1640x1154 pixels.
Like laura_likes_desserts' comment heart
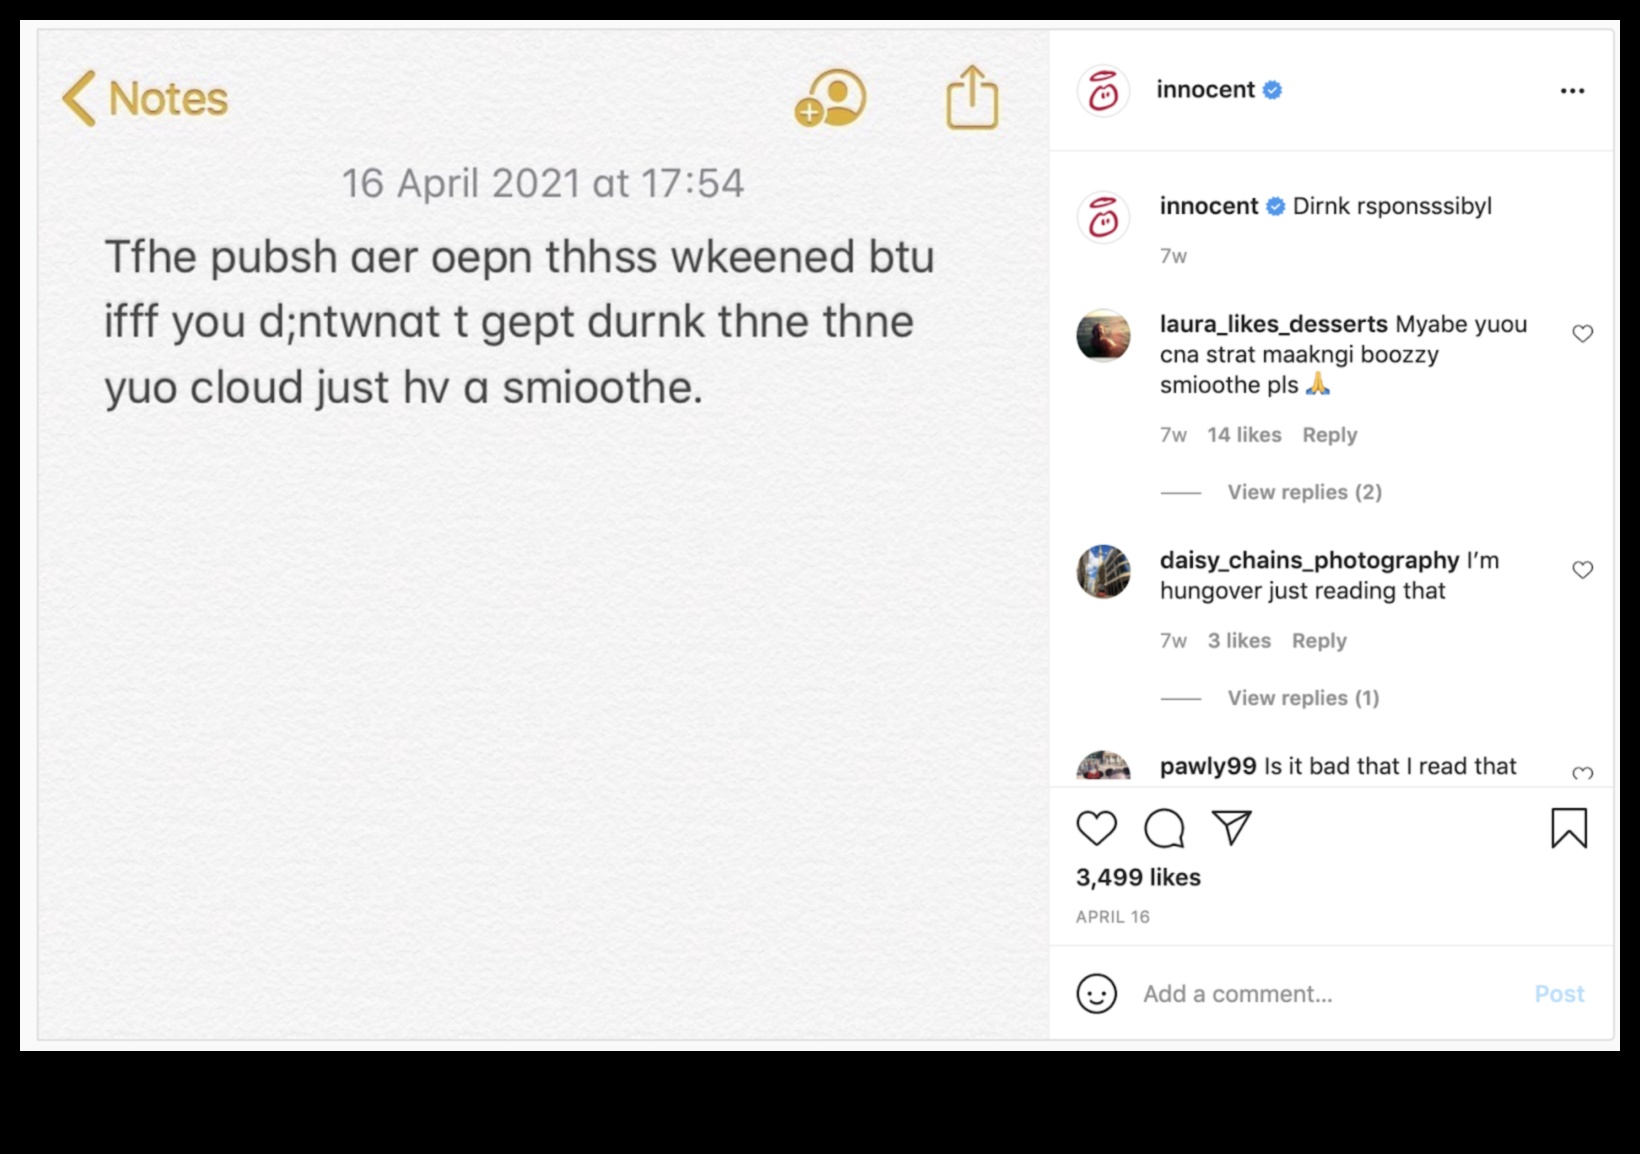coord(1583,334)
